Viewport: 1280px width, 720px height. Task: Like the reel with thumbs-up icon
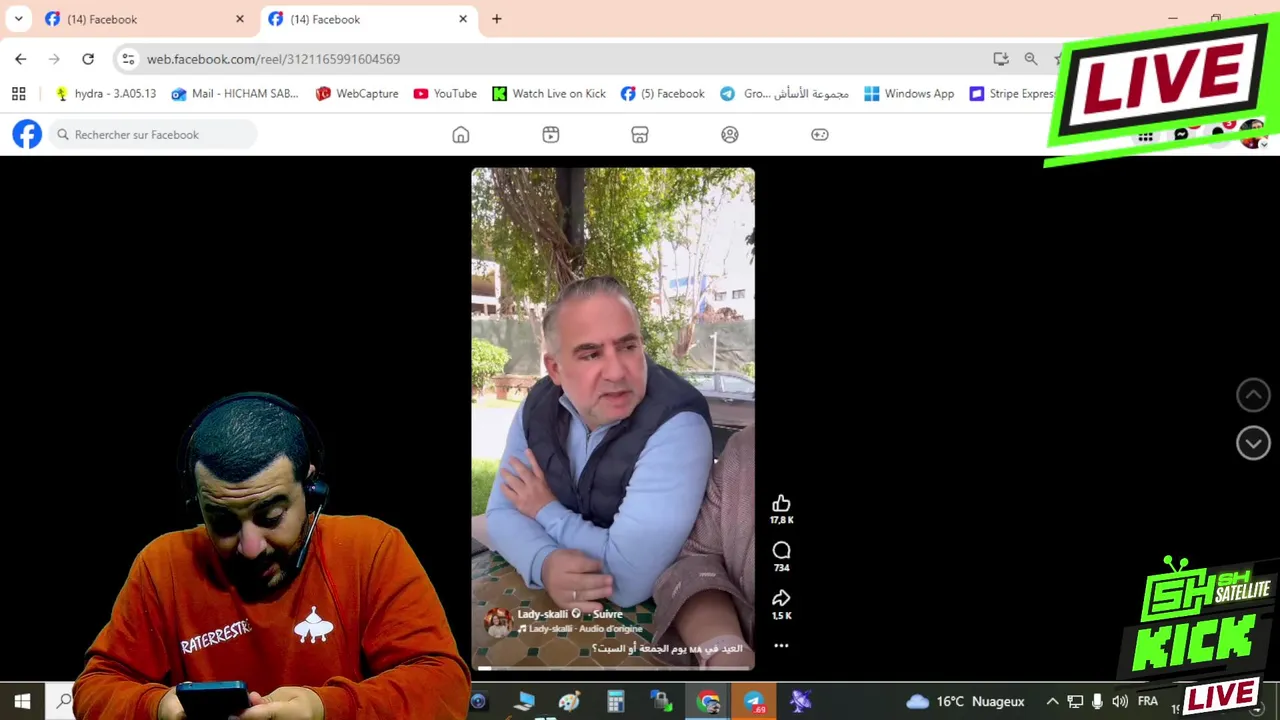(x=781, y=503)
